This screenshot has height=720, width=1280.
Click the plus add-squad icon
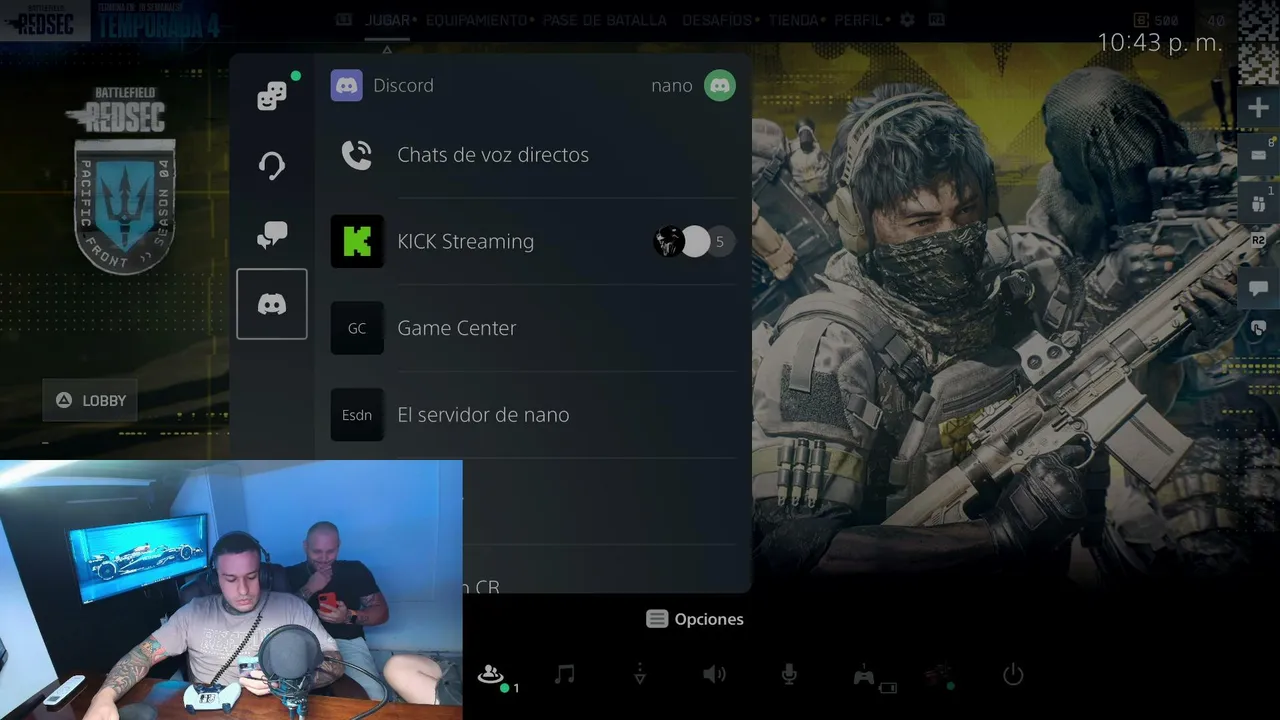(1258, 108)
